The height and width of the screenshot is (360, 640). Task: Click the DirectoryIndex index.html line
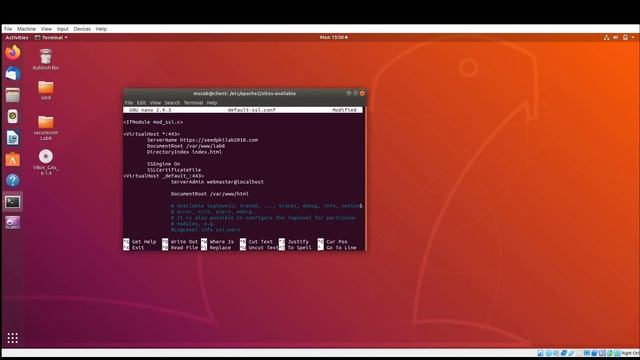[x=184, y=152]
